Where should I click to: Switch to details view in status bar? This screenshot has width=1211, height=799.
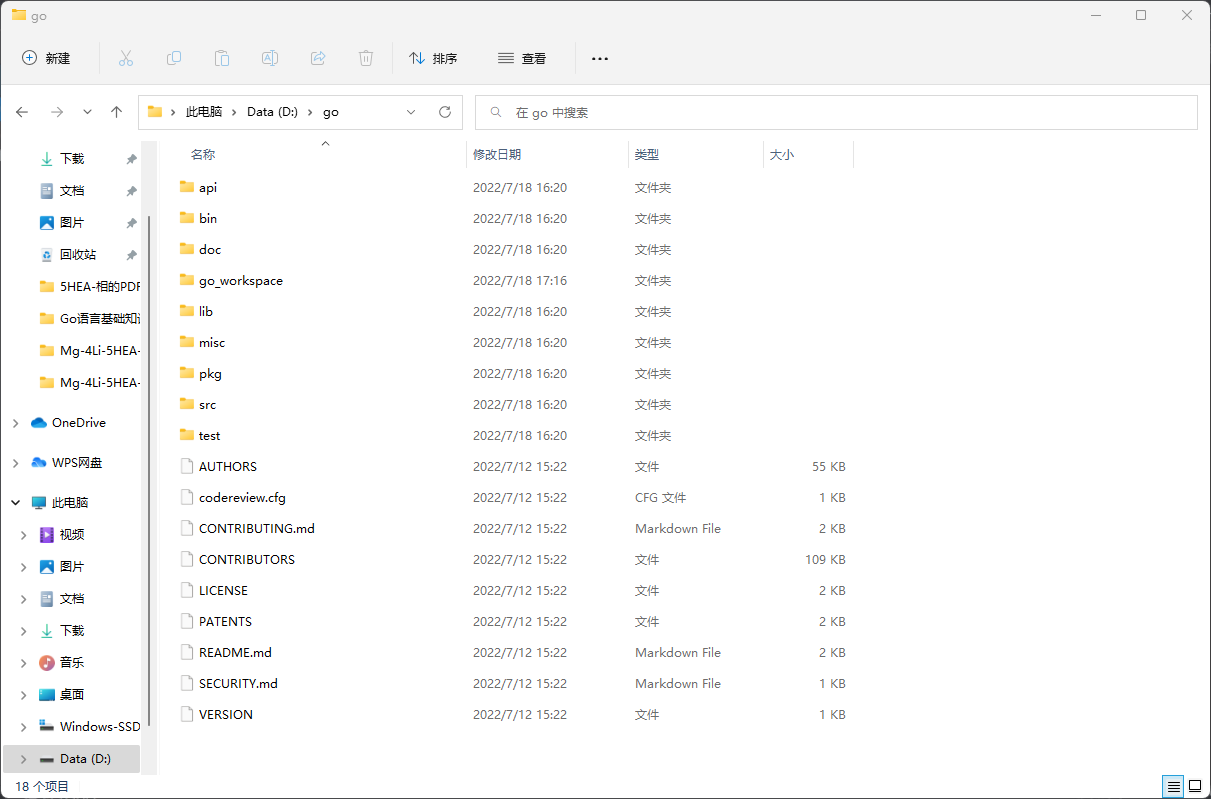1174,786
